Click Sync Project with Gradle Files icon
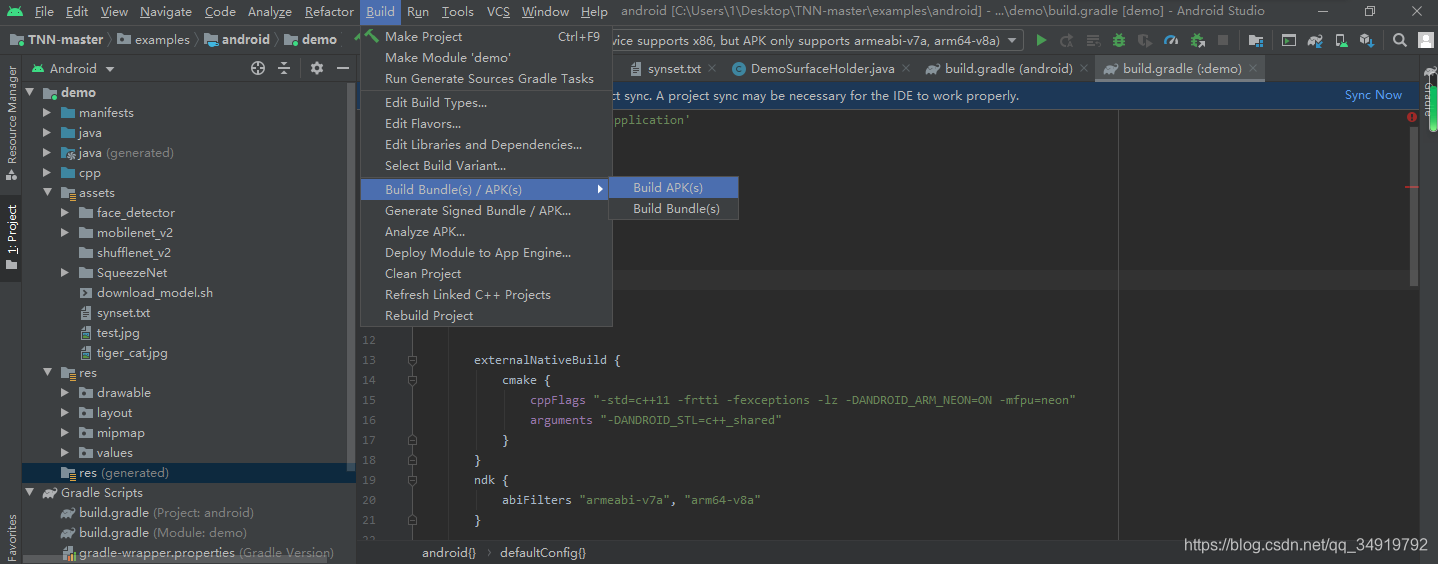The height and width of the screenshot is (564, 1438). click(x=1315, y=40)
